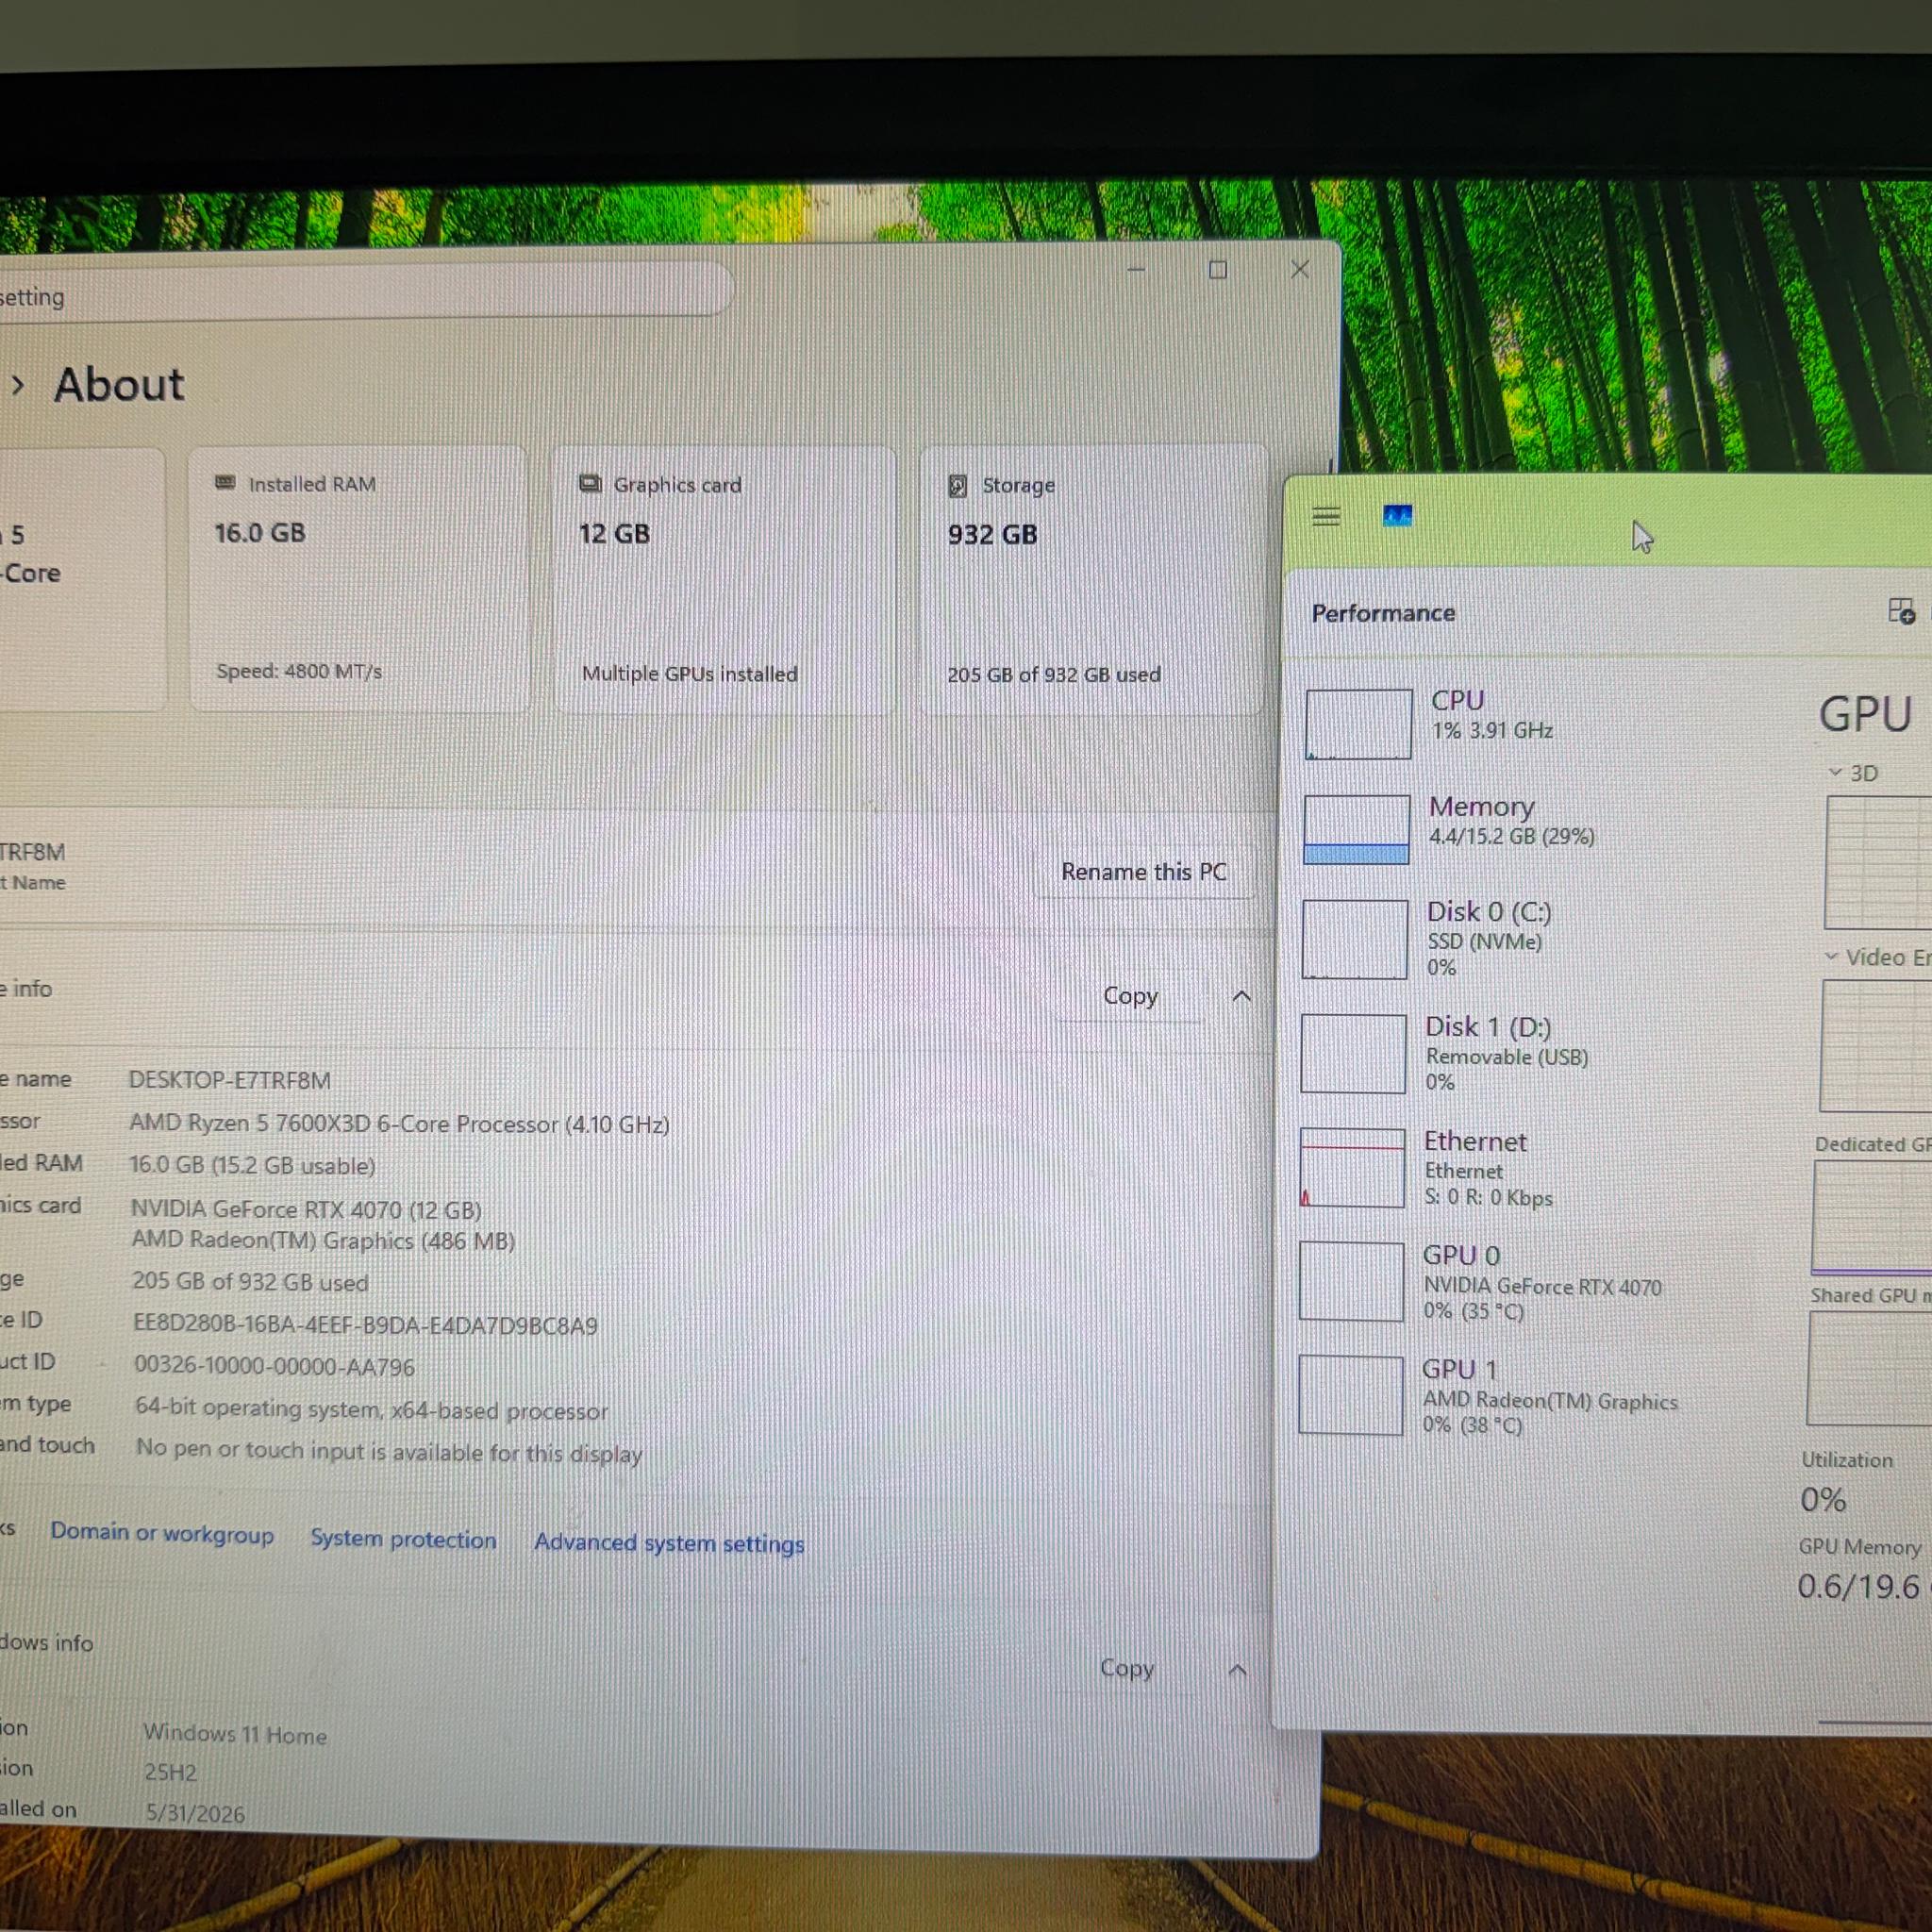Click 64-bit operating system text

coord(371,1410)
